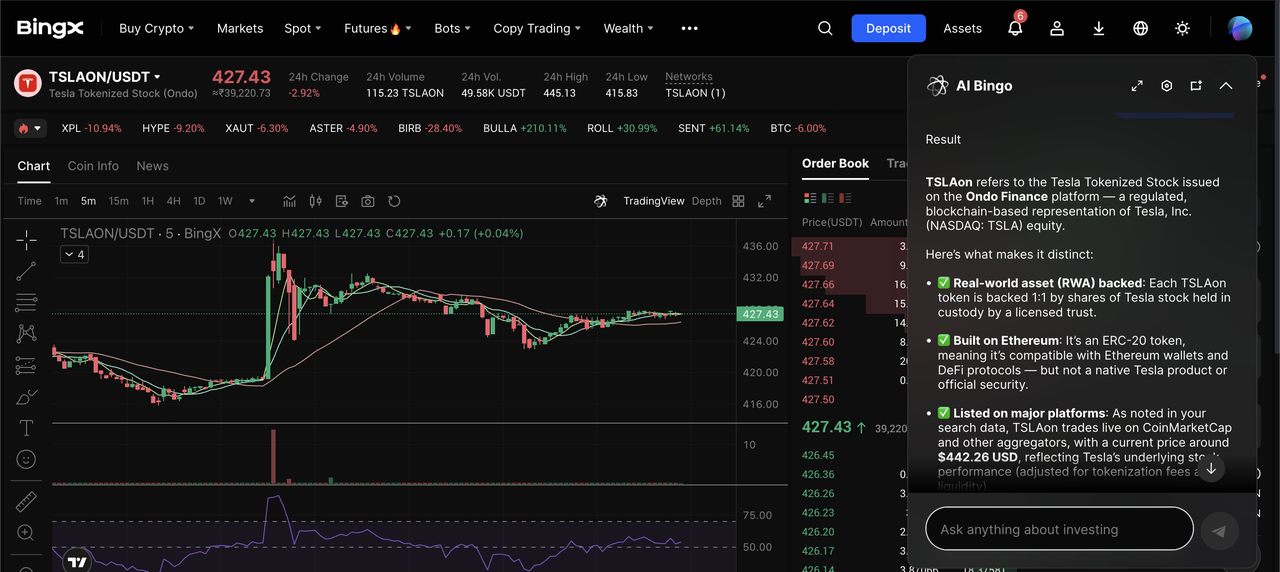Viewport: 1280px width, 572px height.
Task: Open AI Bingo settings hexagon icon
Action: [x=1166, y=86]
